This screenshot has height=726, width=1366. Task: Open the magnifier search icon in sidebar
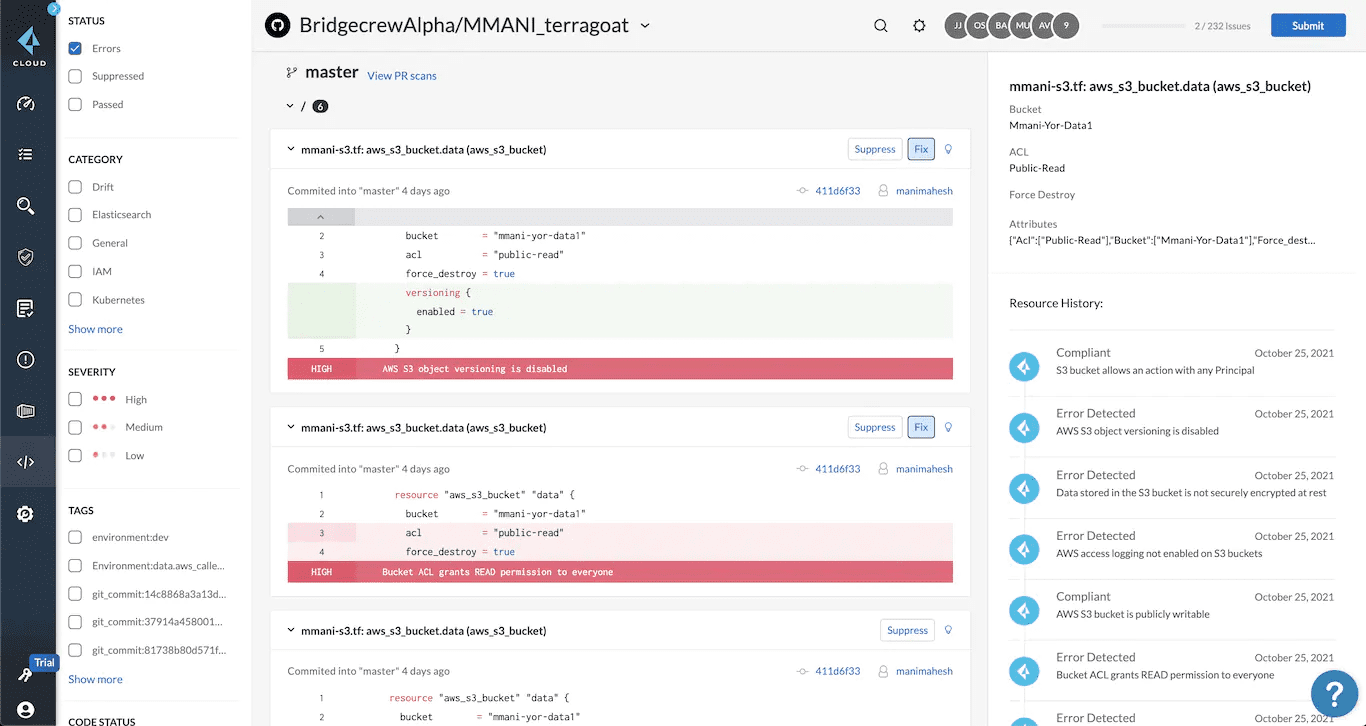(26, 206)
